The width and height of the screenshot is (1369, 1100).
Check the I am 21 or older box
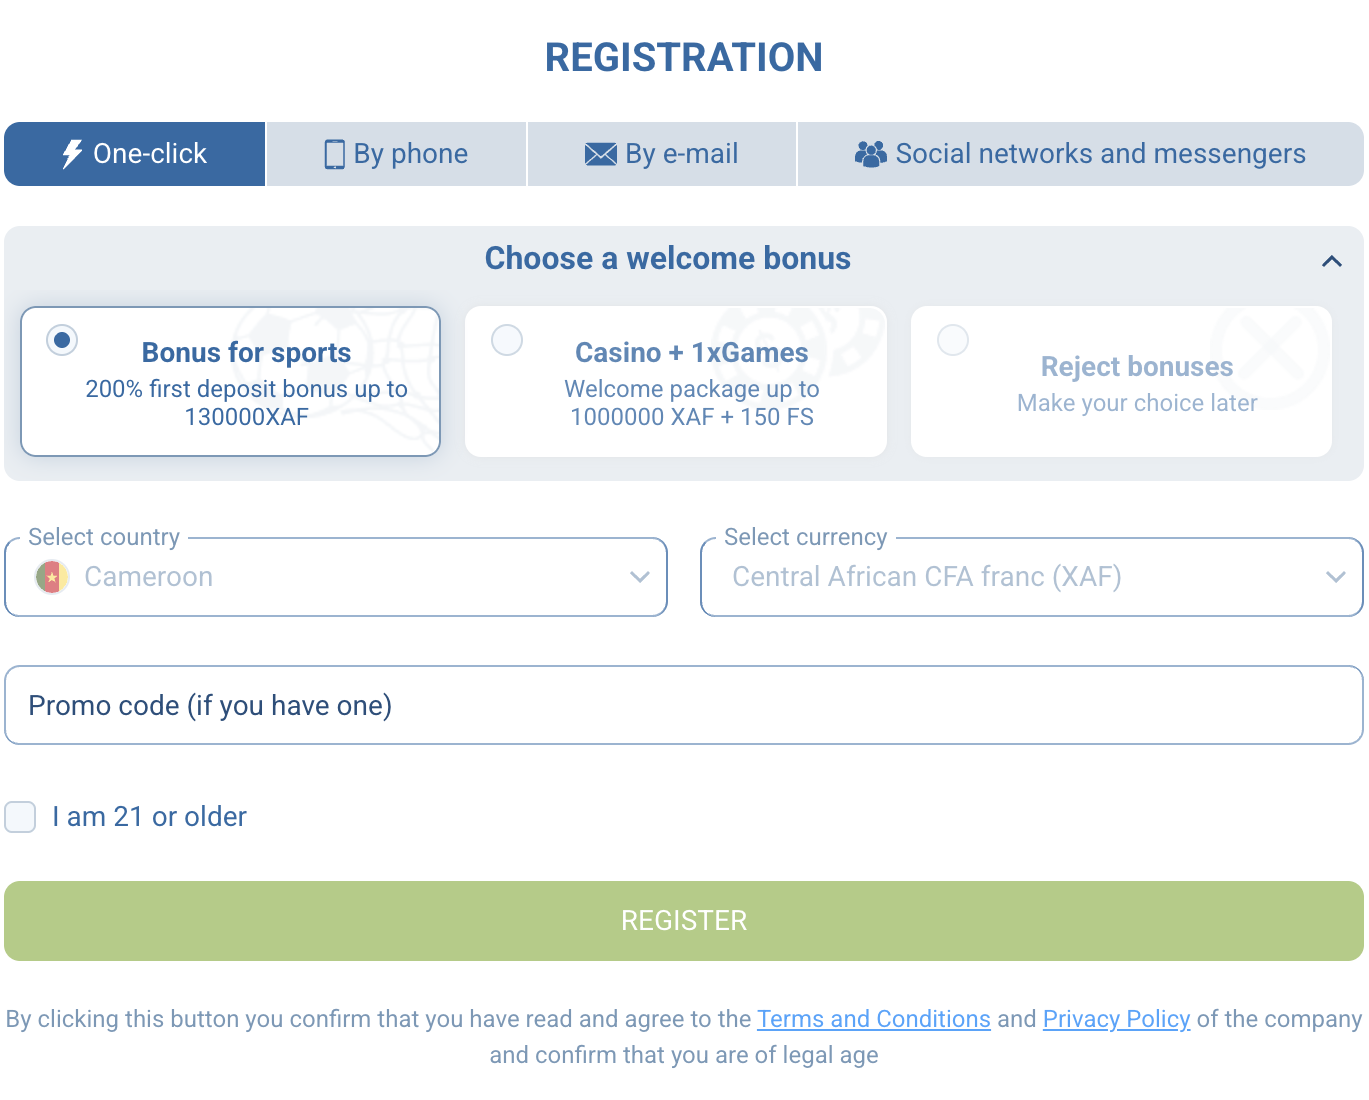[20, 817]
